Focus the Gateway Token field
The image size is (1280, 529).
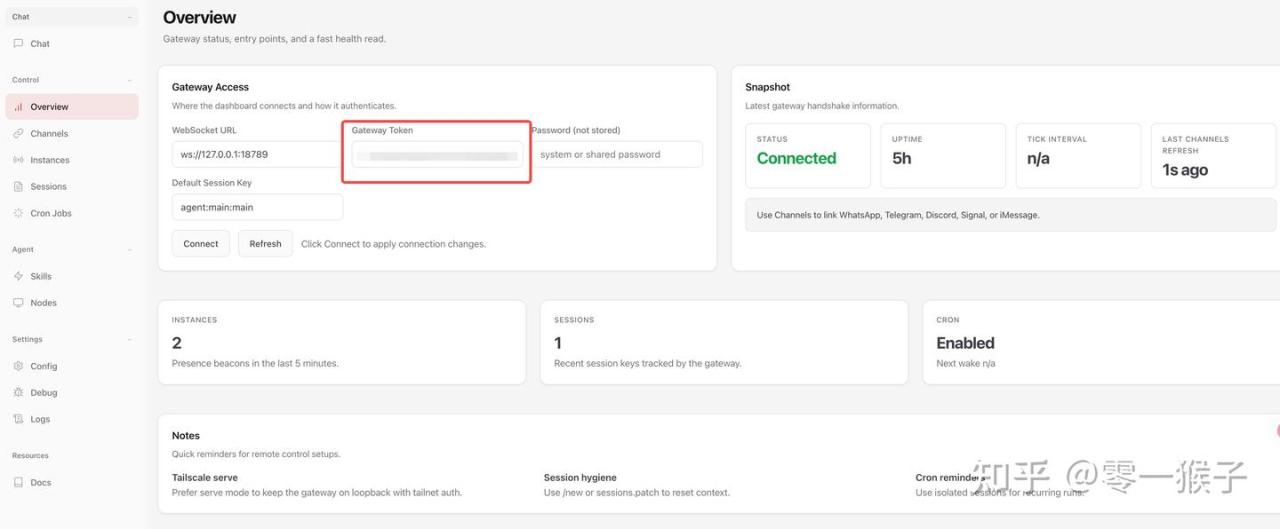click(437, 156)
